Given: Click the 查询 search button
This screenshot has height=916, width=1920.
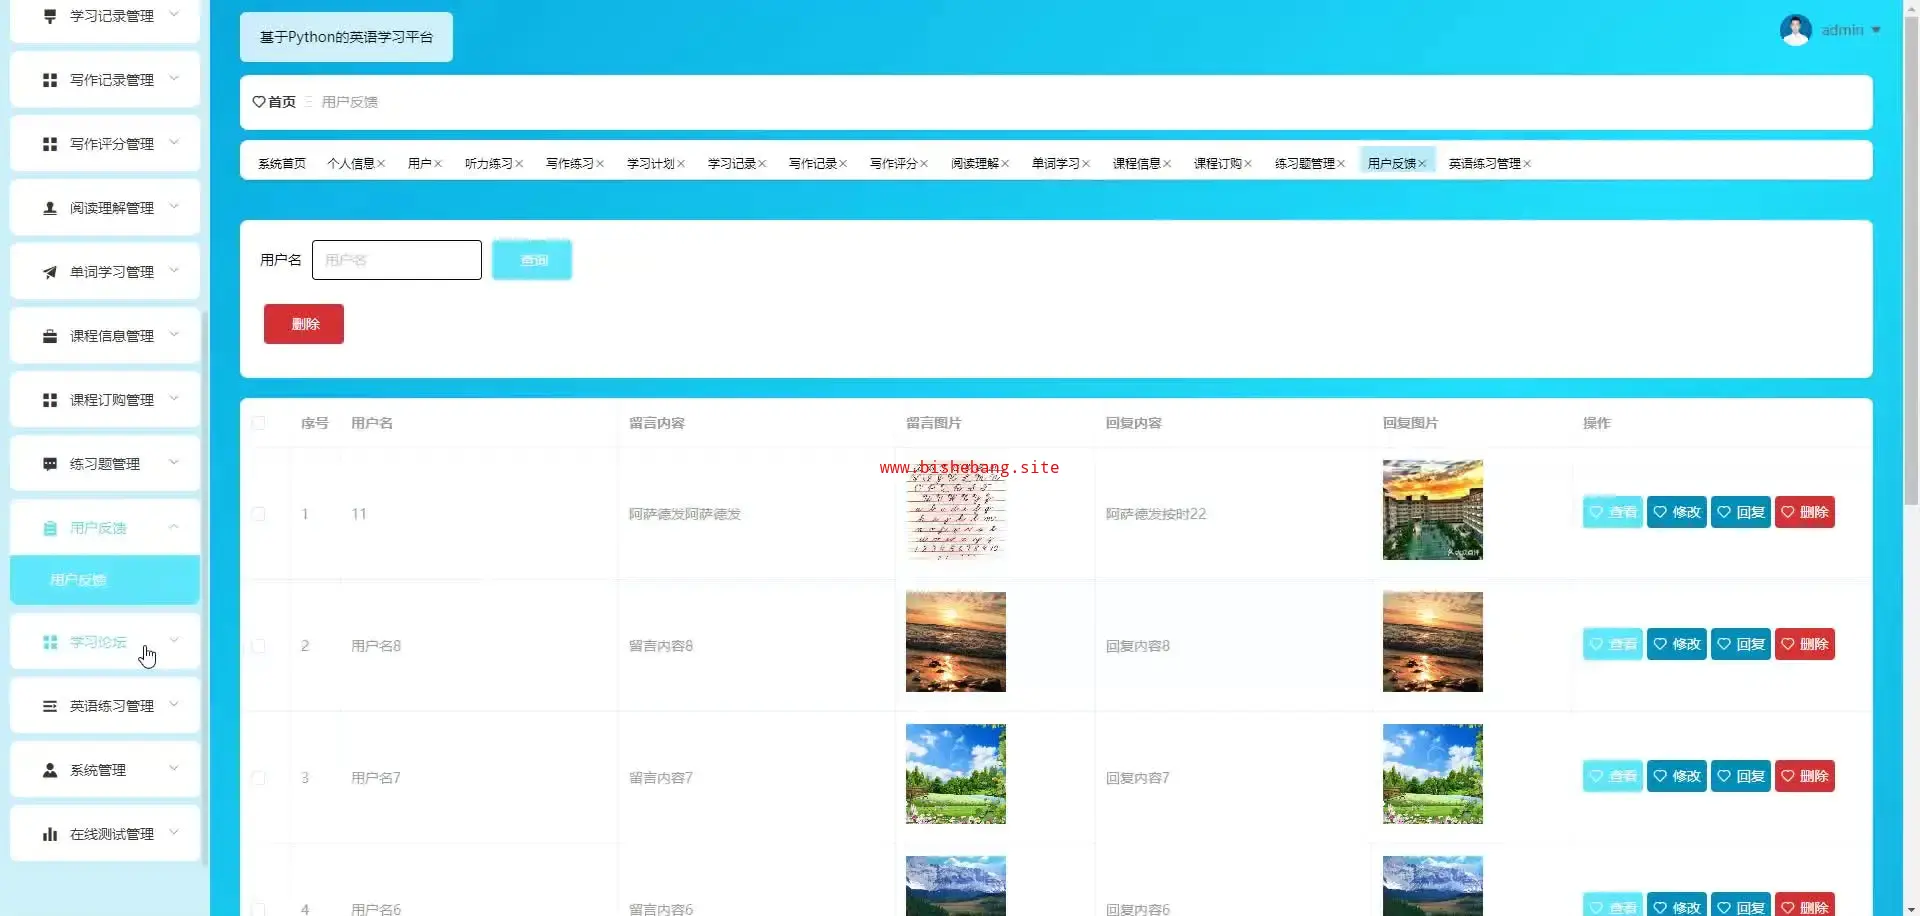Looking at the screenshot, I should click(x=532, y=260).
